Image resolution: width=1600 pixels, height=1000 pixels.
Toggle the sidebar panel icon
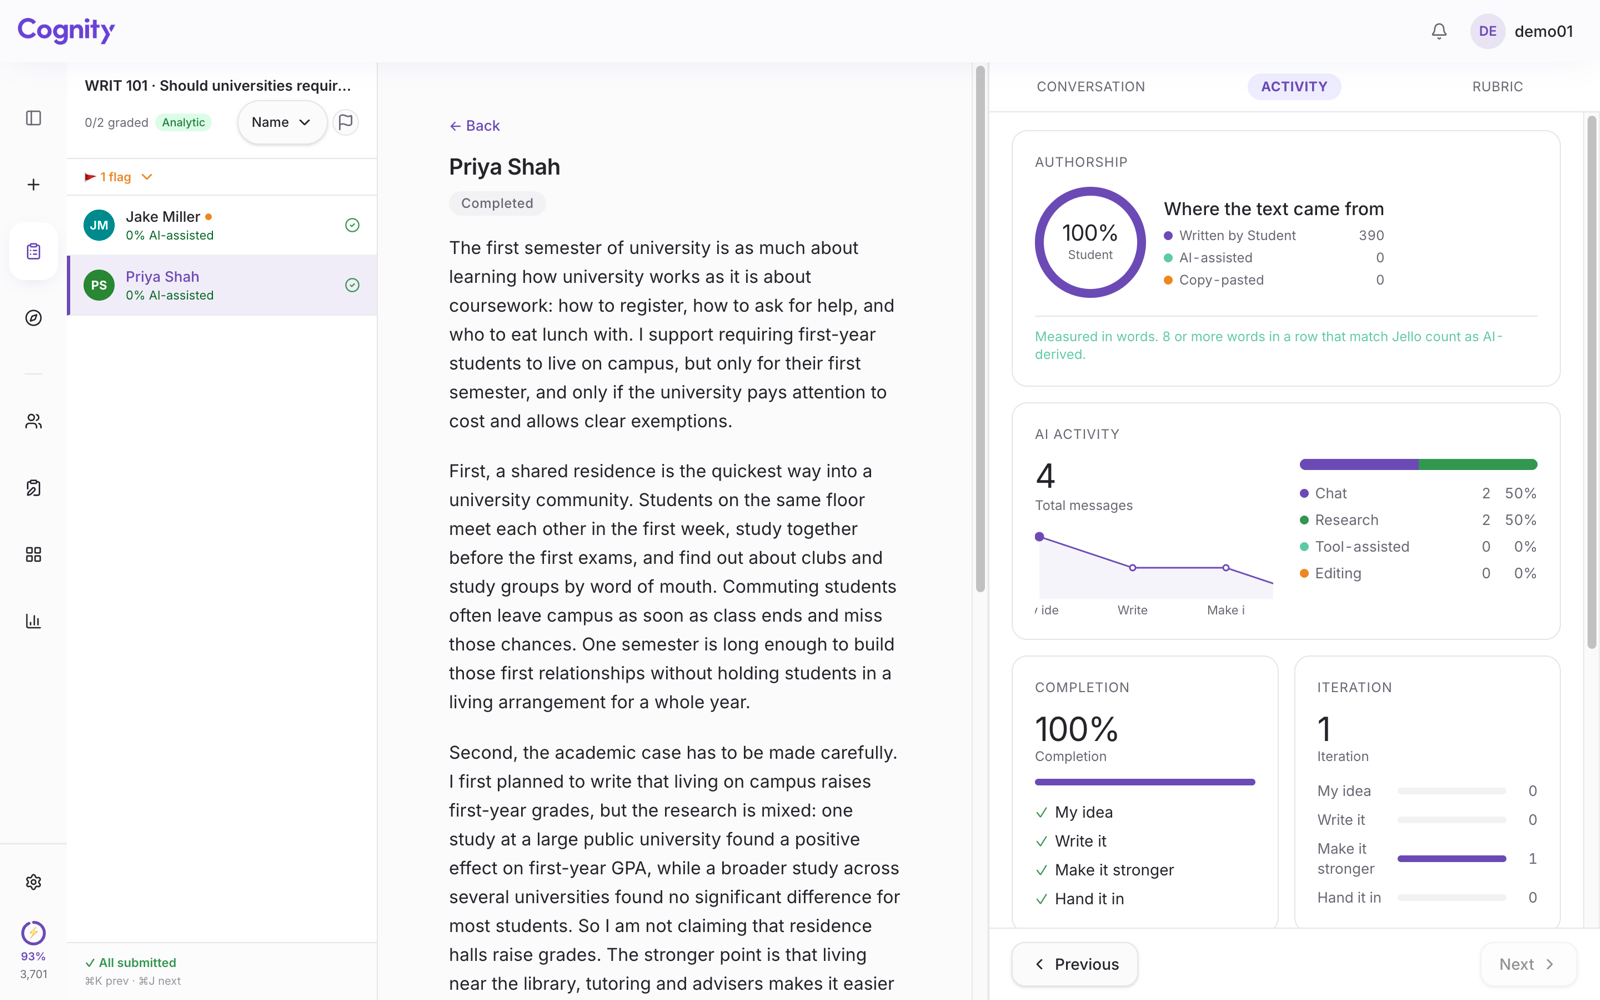(x=33, y=118)
